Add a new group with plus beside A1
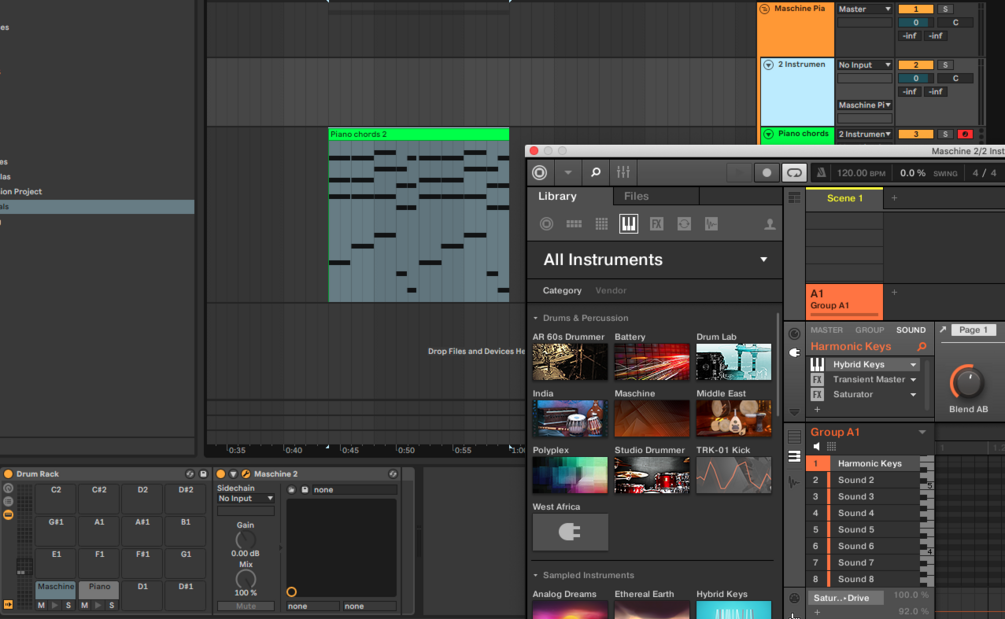This screenshot has height=619, width=1005. point(894,292)
